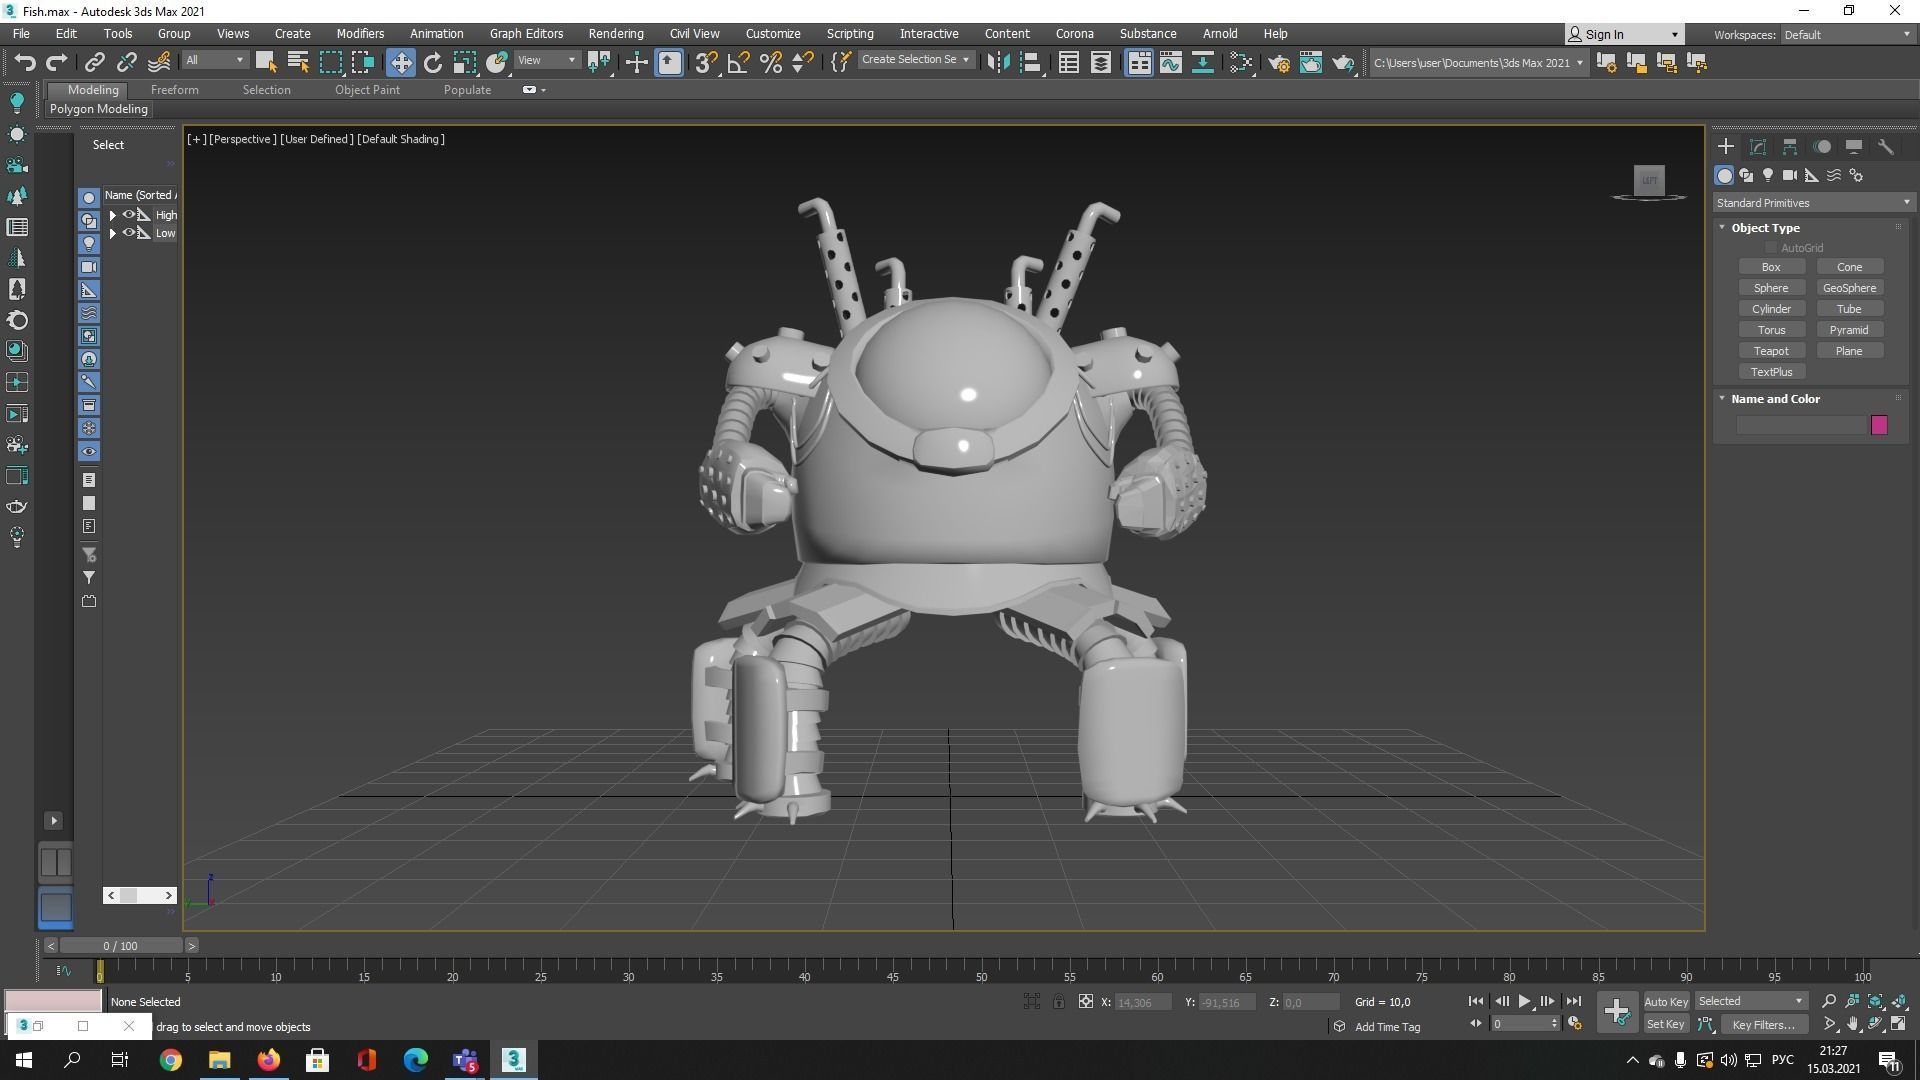Toggle the Angle Snap icon in the toolbar
Image resolution: width=1920 pixels, height=1080 pixels.
pyautogui.click(x=738, y=63)
